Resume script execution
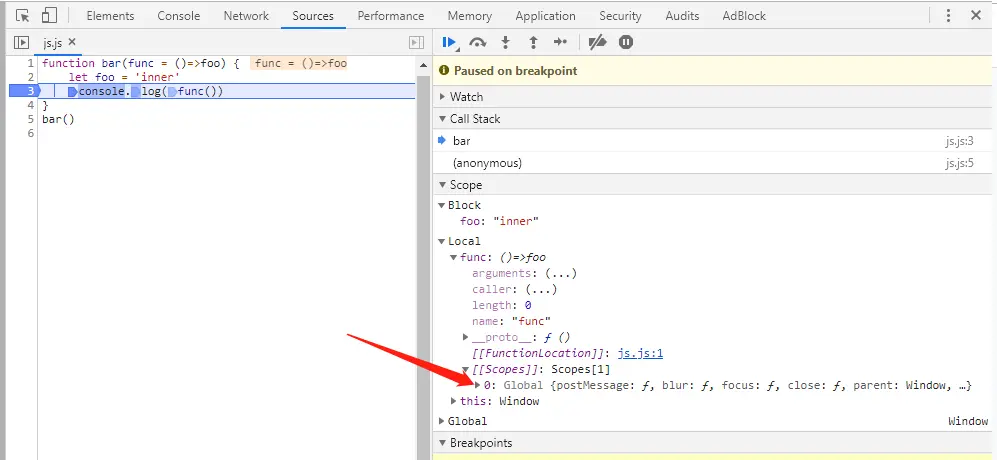The image size is (997, 460). pos(450,43)
